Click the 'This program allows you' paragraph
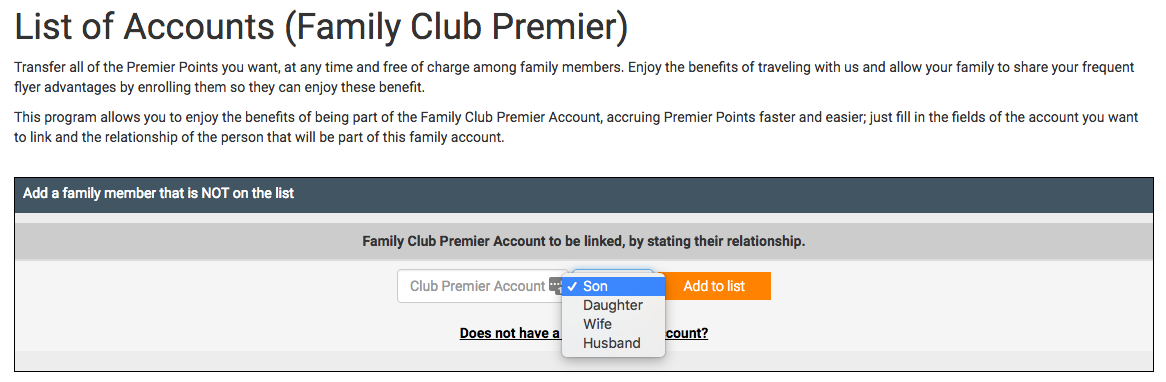The height and width of the screenshot is (382, 1166). click(x=576, y=128)
